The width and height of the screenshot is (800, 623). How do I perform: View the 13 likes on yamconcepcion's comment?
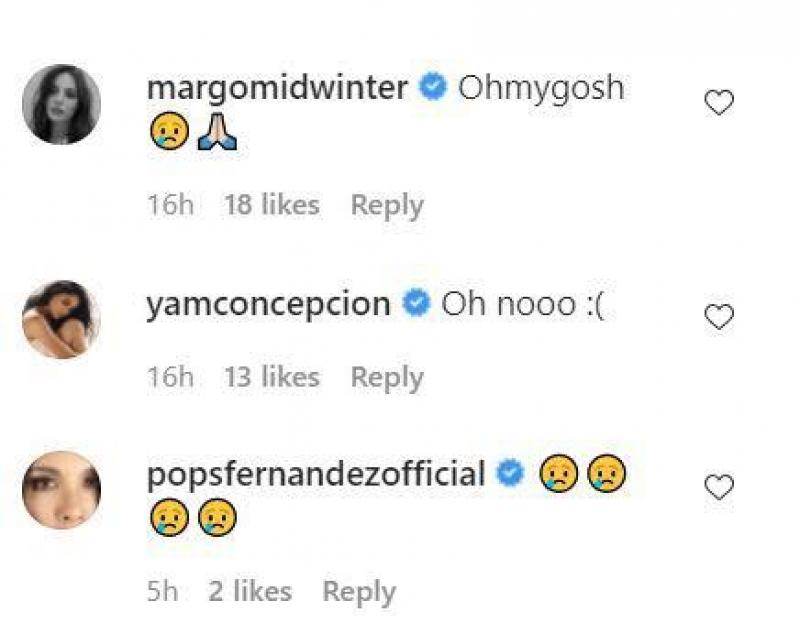point(271,377)
